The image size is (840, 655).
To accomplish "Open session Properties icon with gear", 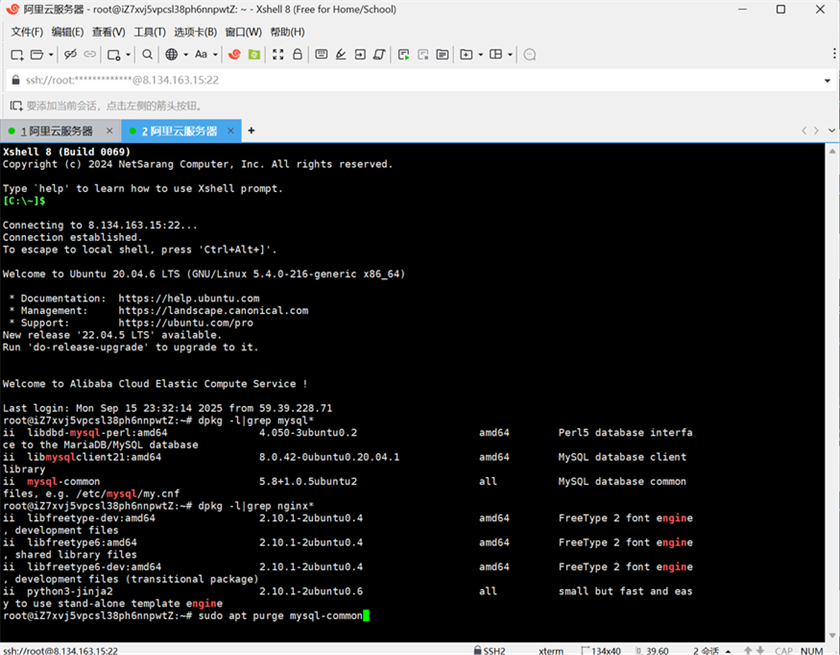I will coord(114,55).
